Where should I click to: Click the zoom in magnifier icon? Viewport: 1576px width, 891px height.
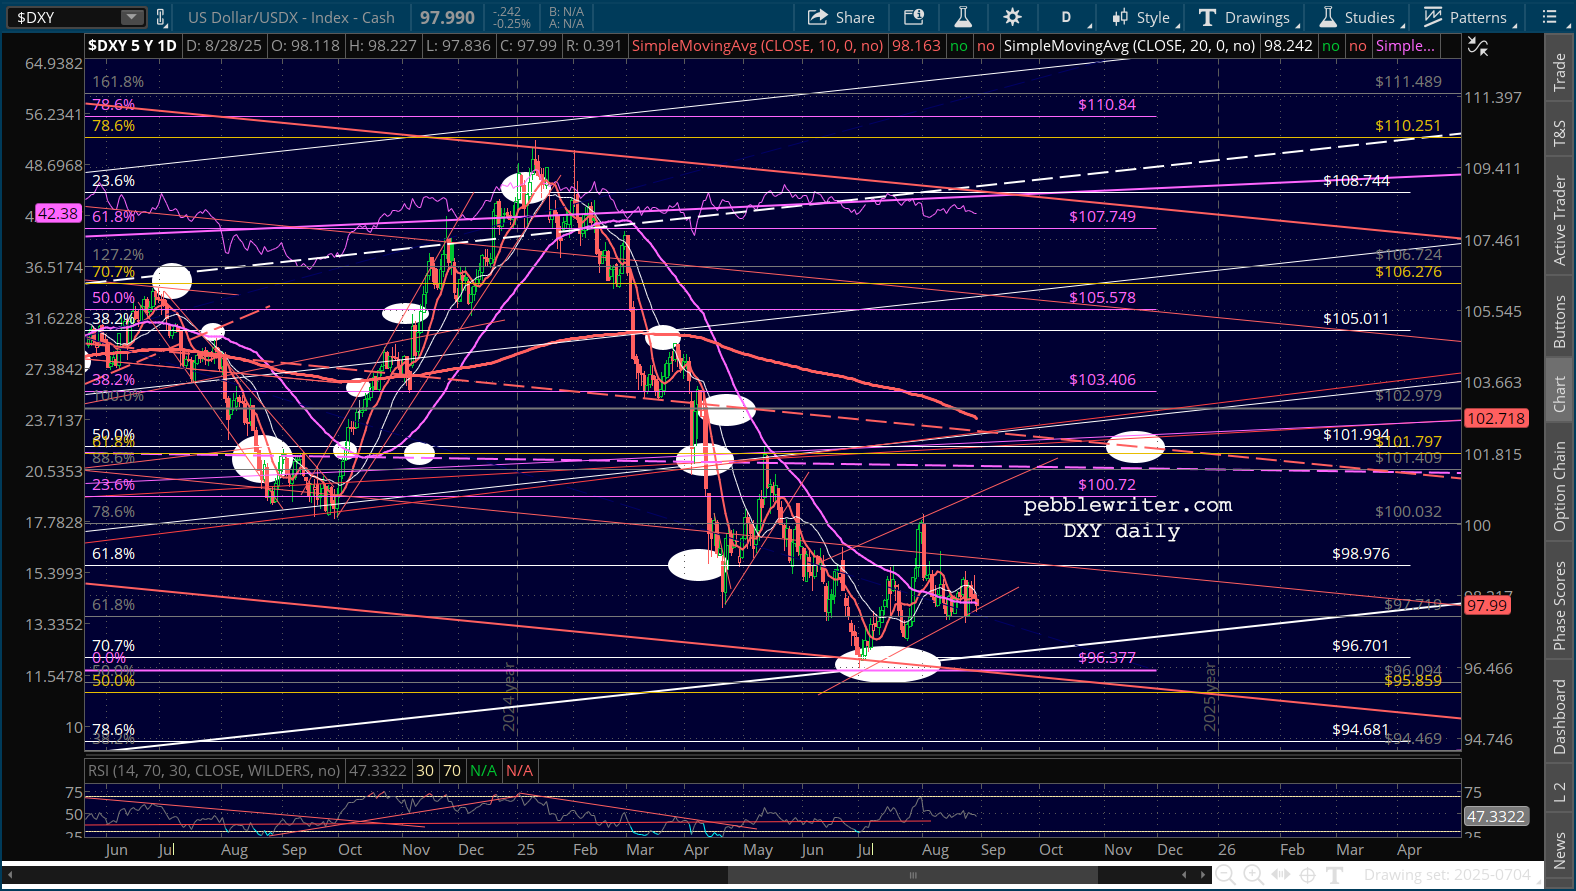click(1253, 875)
